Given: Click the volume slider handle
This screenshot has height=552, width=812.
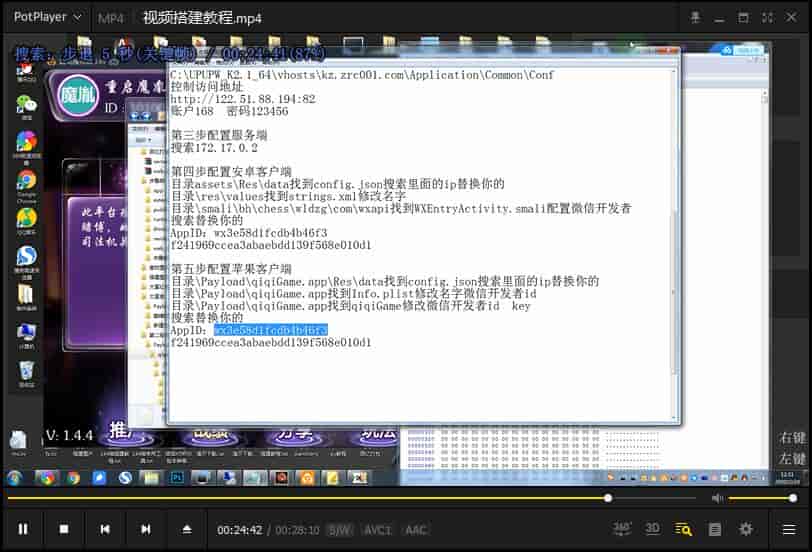Looking at the screenshot, I should tap(793, 498).
